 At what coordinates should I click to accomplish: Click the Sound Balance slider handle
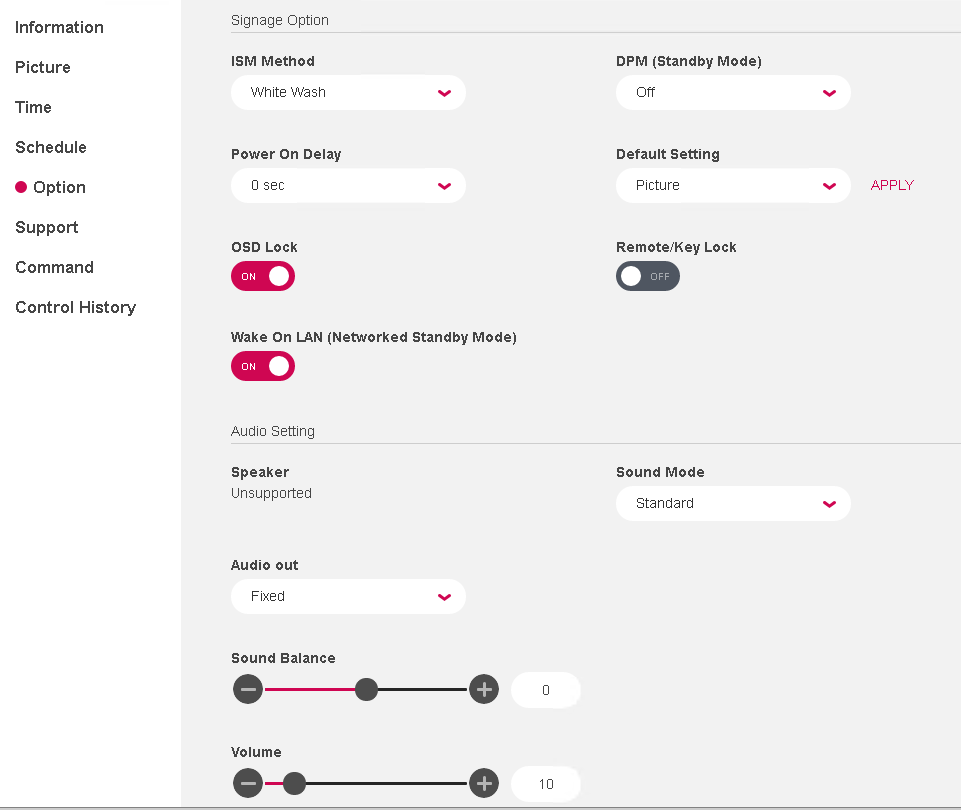[366, 689]
